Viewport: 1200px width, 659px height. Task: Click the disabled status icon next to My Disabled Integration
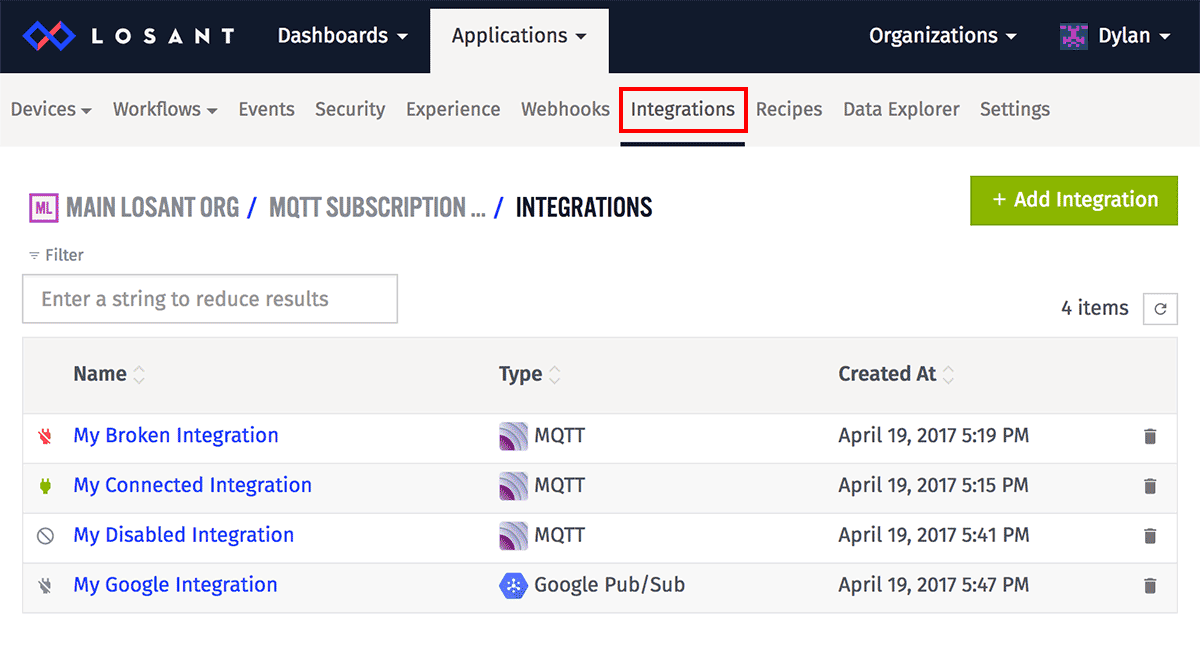click(x=45, y=535)
